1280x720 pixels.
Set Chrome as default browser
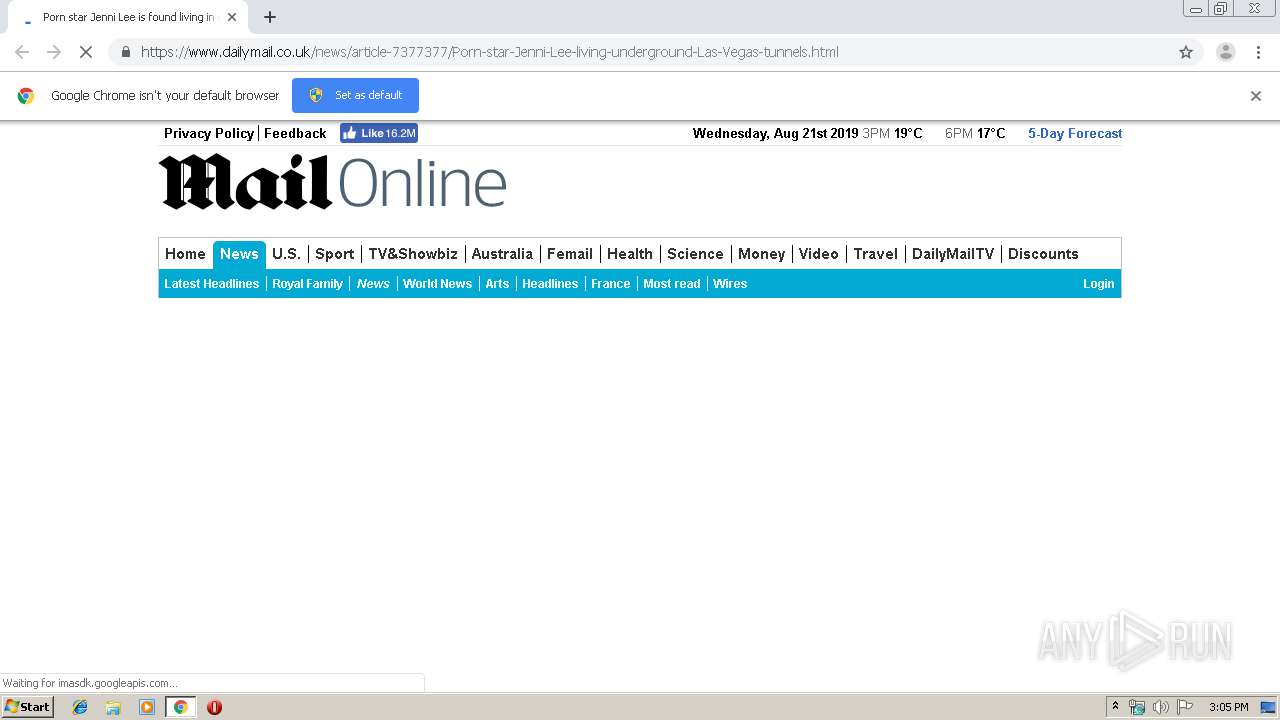(x=355, y=95)
